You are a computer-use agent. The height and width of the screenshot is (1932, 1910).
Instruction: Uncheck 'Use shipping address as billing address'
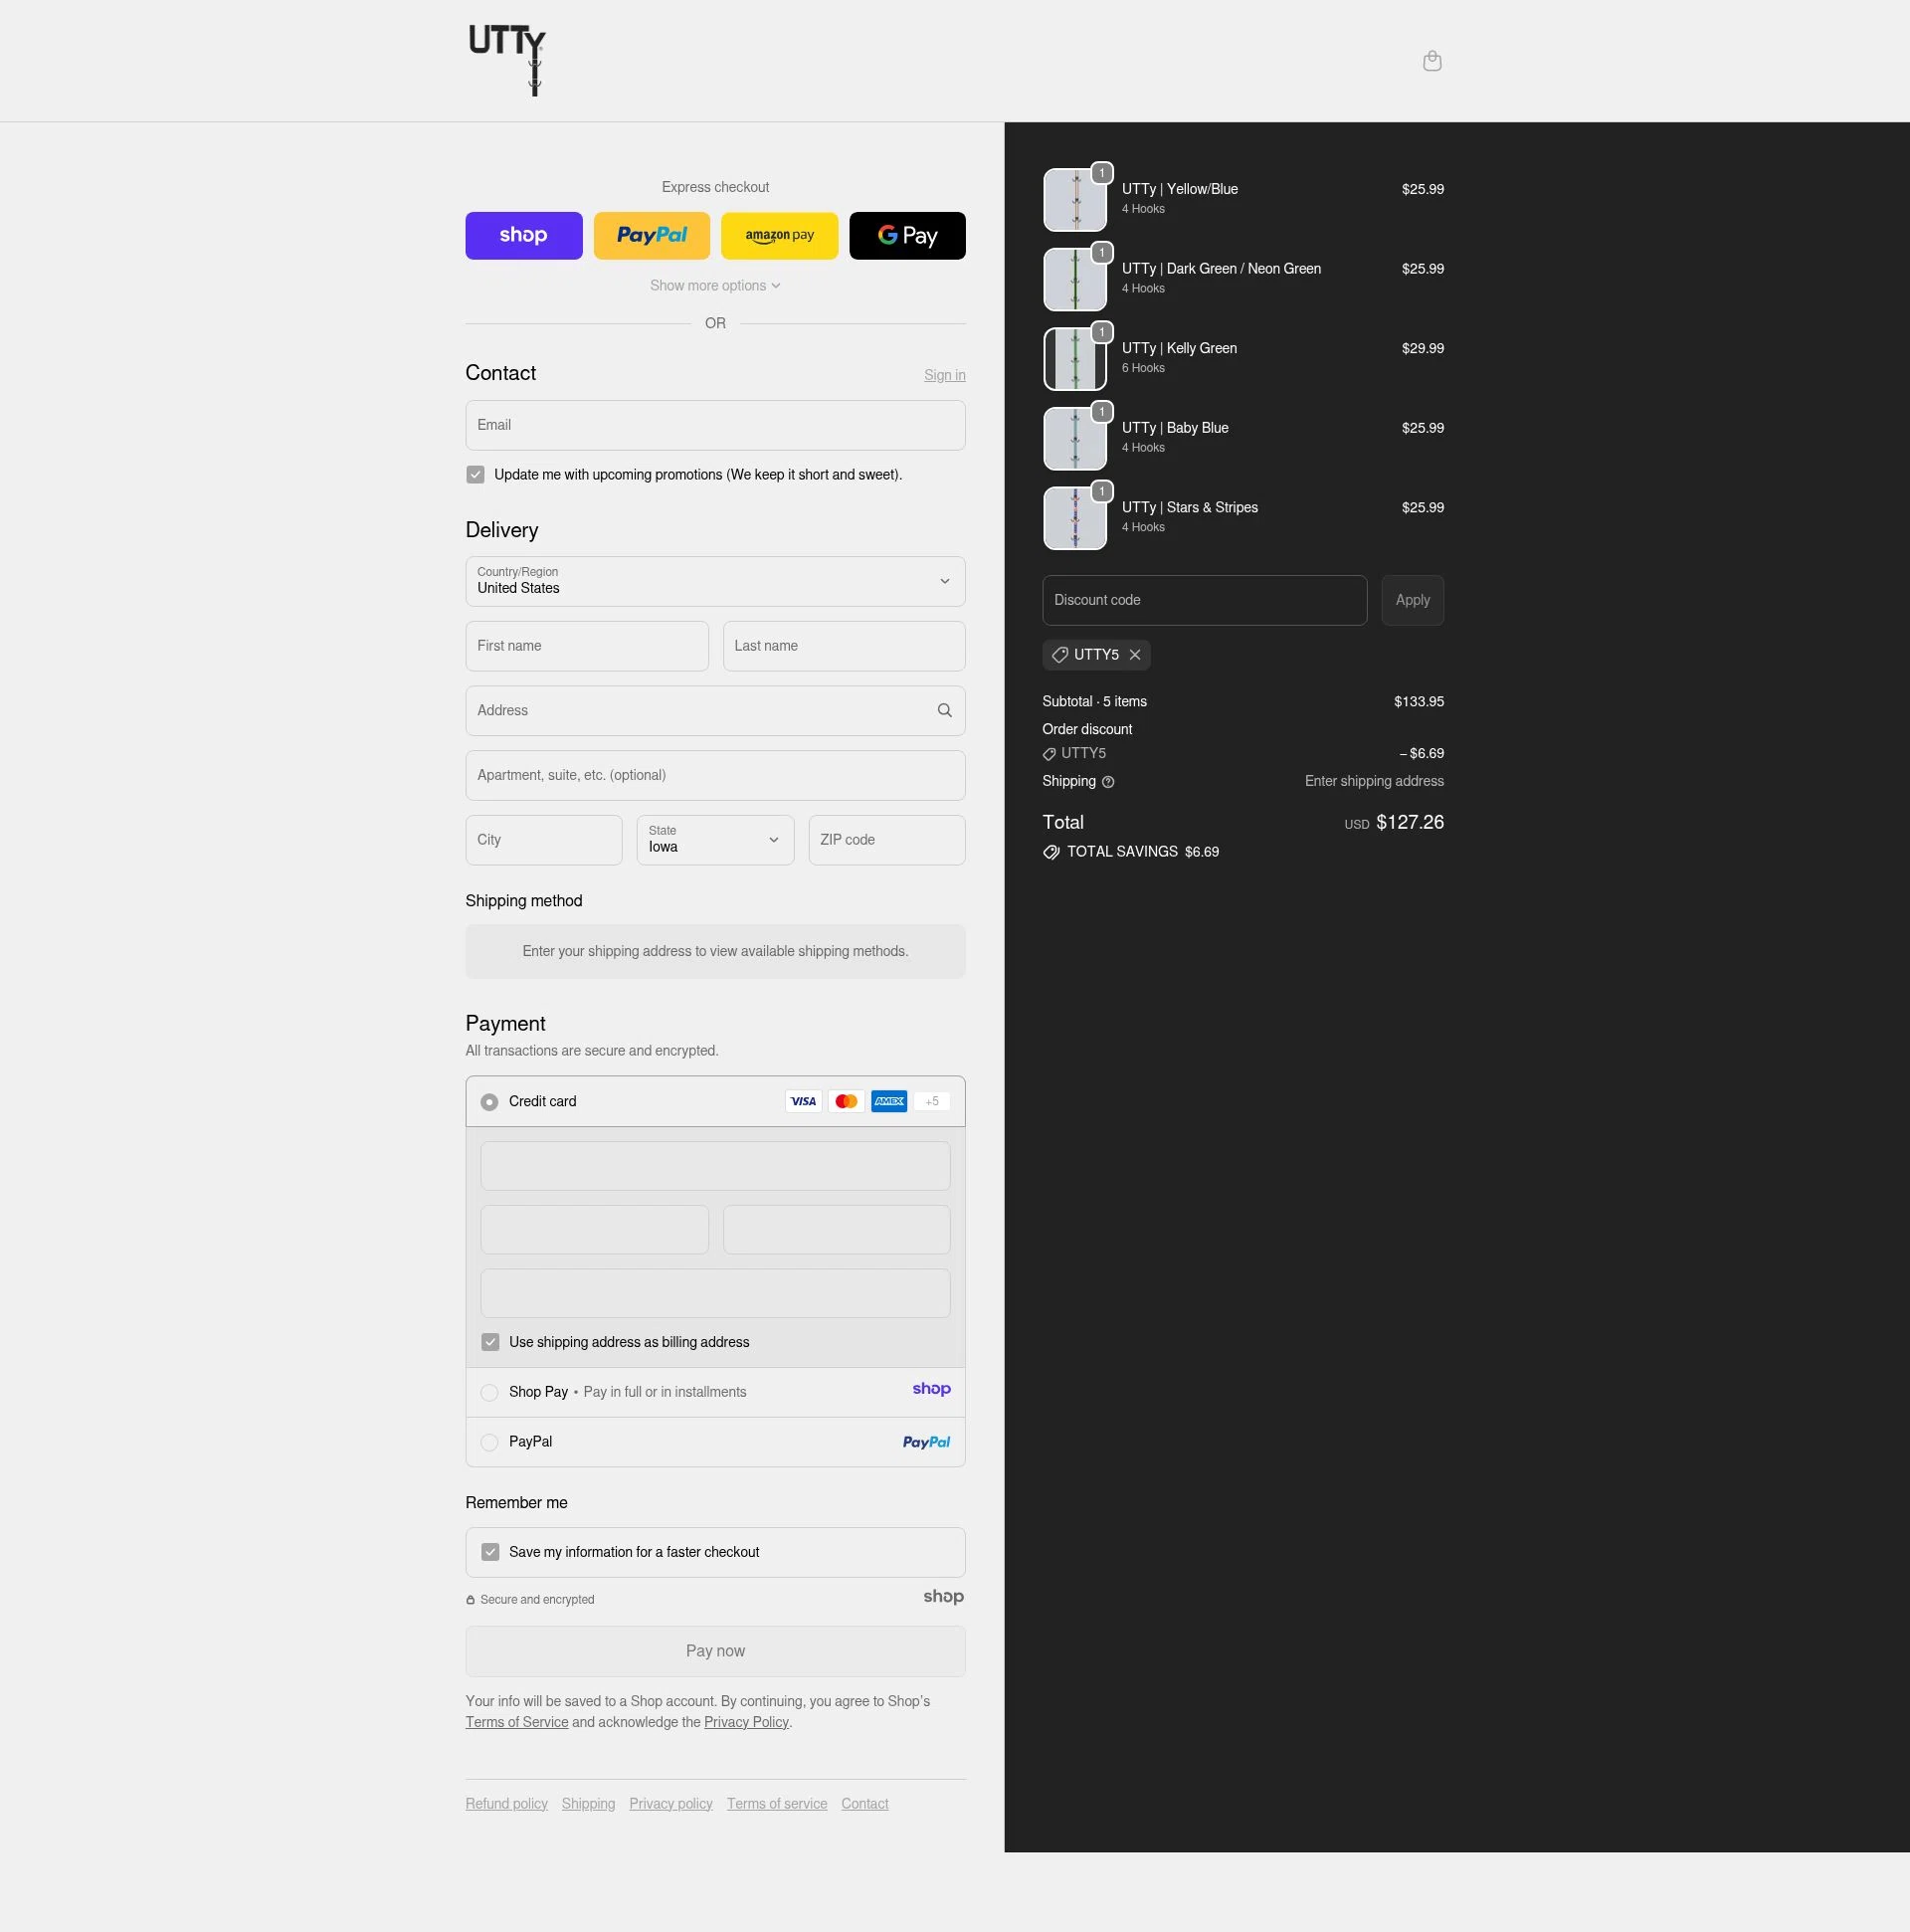pyautogui.click(x=489, y=1342)
